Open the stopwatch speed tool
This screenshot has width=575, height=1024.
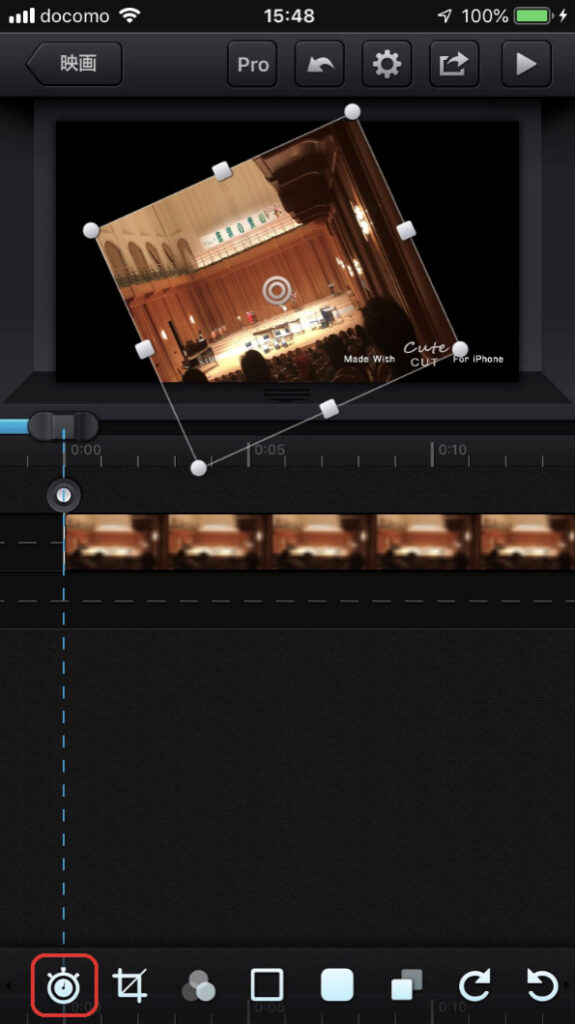coord(63,985)
